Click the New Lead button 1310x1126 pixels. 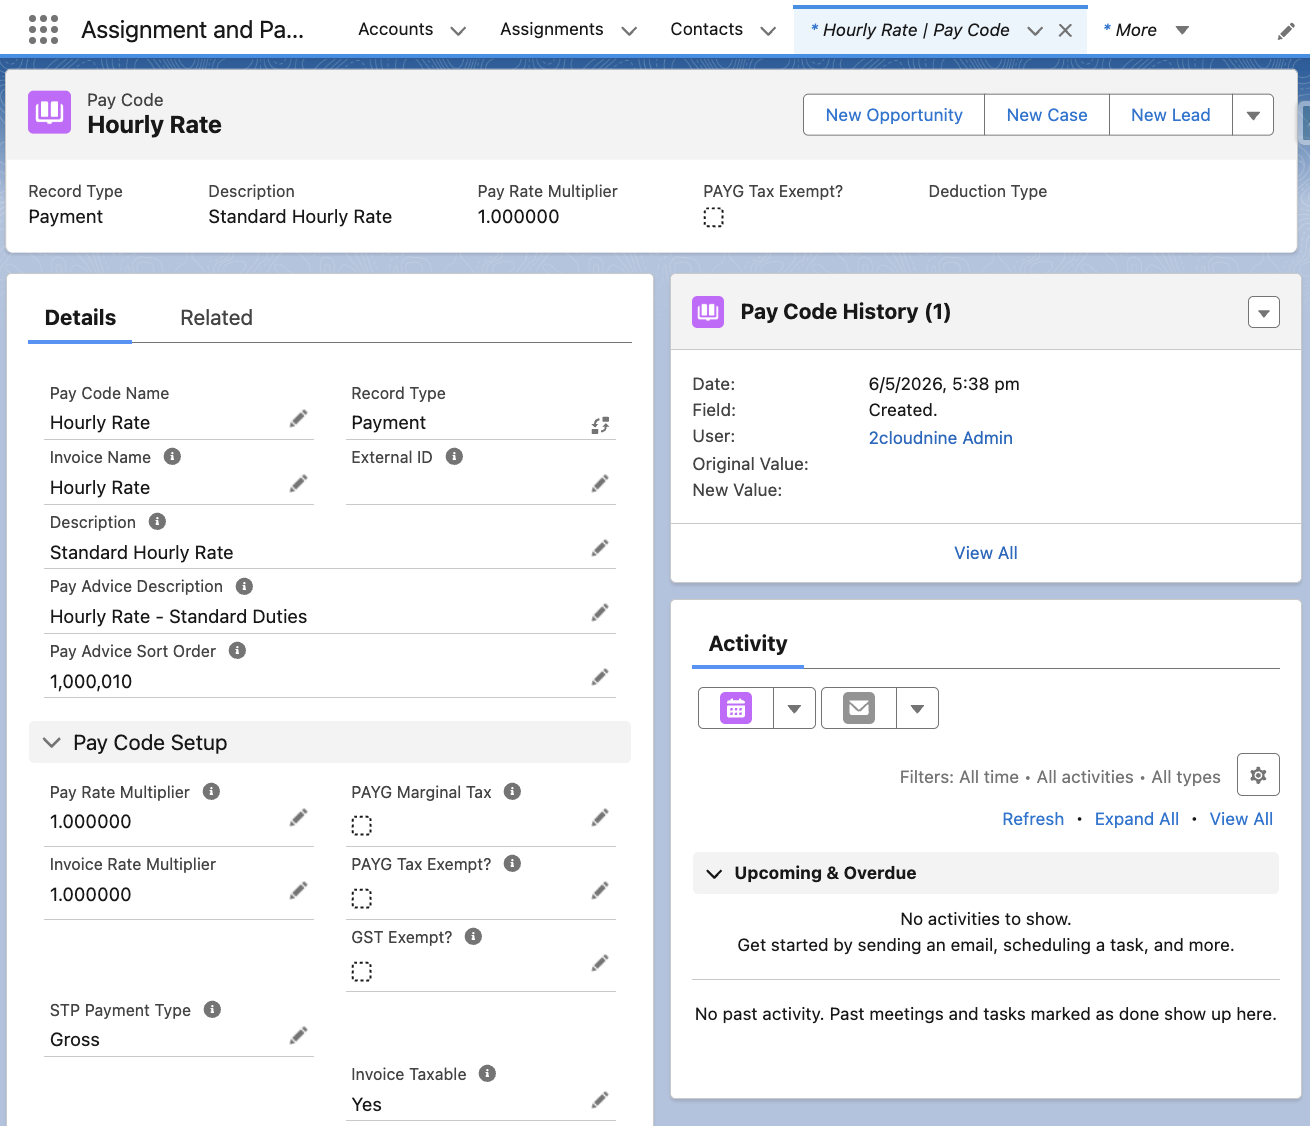point(1171,115)
